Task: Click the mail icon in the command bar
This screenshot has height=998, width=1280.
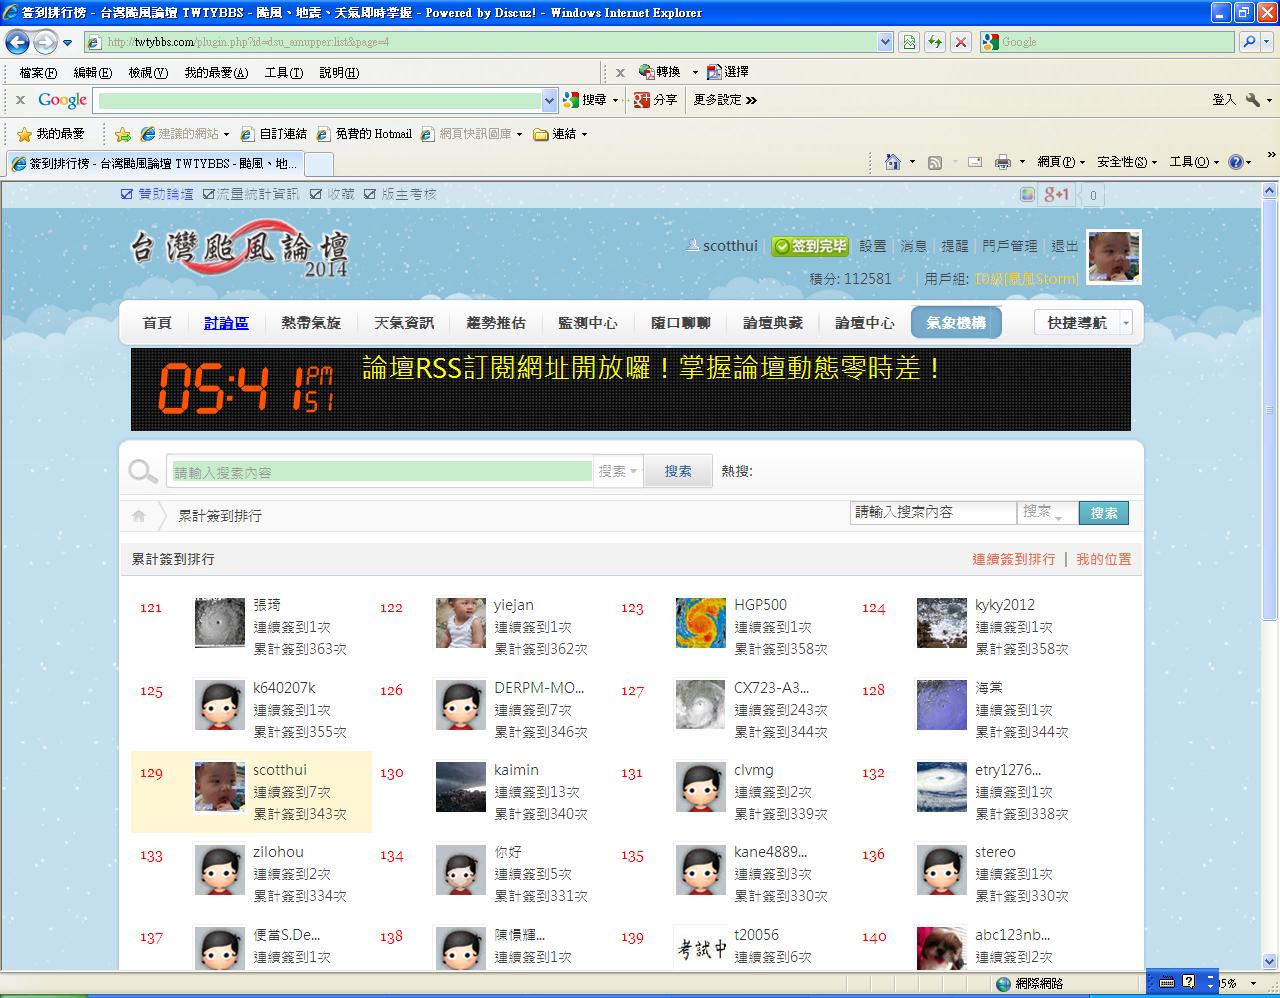Action: (974, 162)
